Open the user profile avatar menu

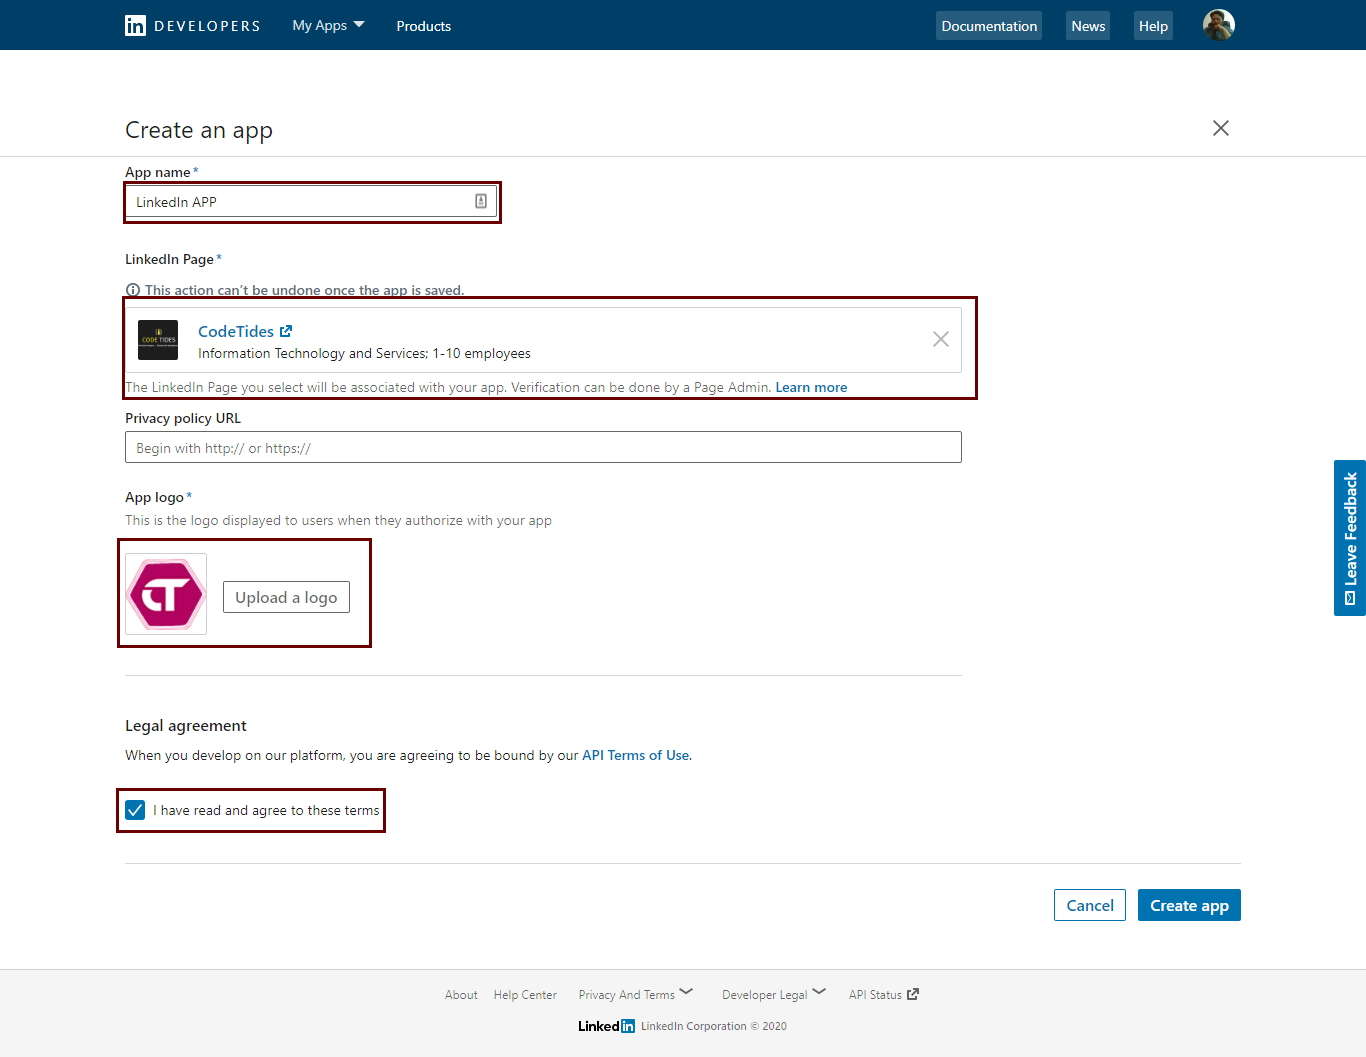(x=1218, y=25)
